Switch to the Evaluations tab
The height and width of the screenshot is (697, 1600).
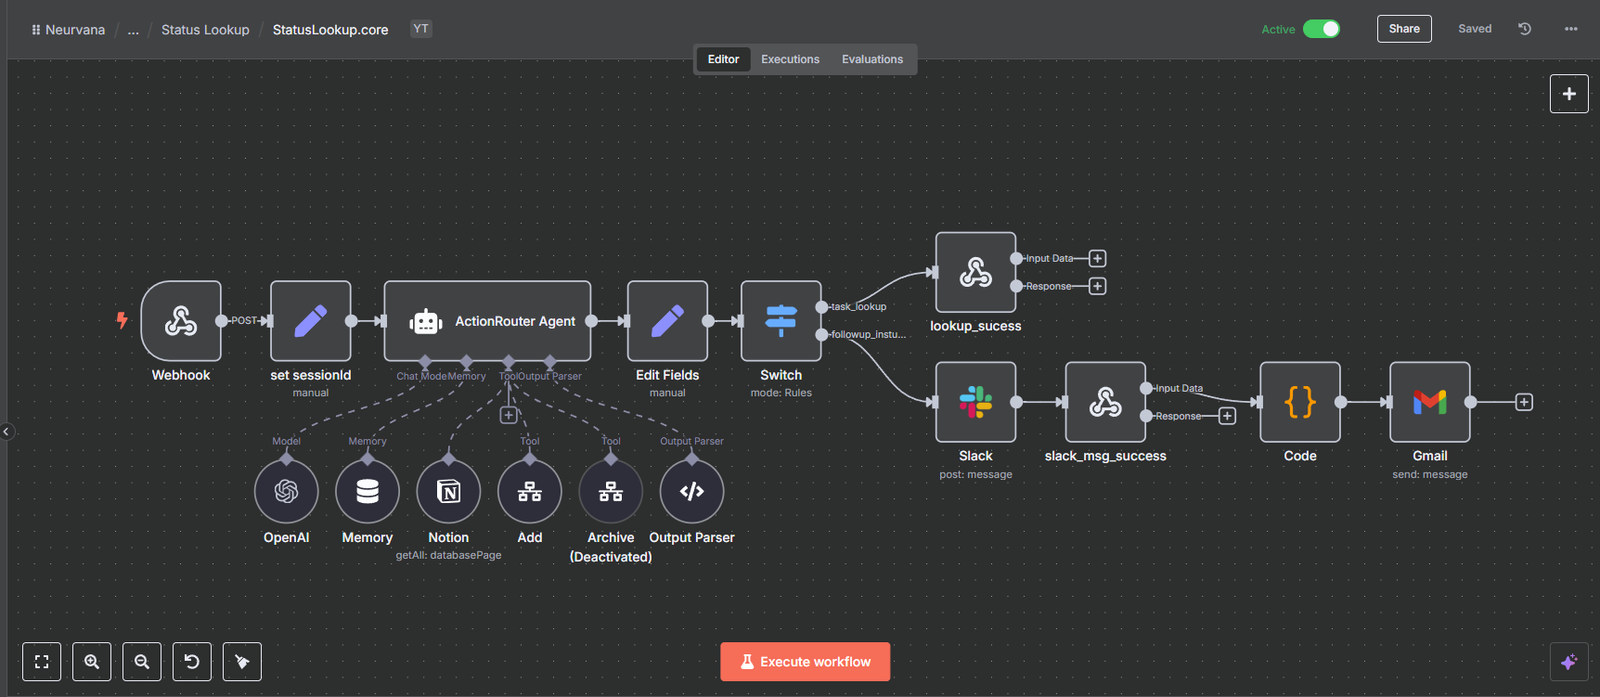(x=872, y=59)
